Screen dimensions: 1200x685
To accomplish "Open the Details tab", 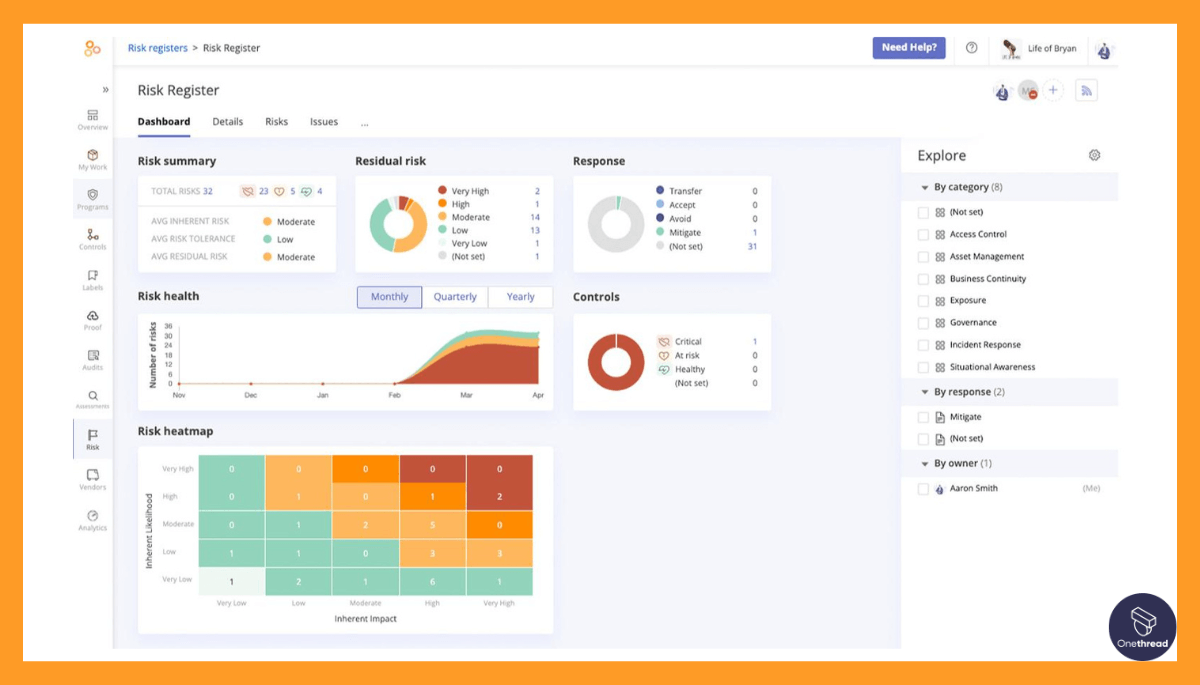I will pos(228,121).
